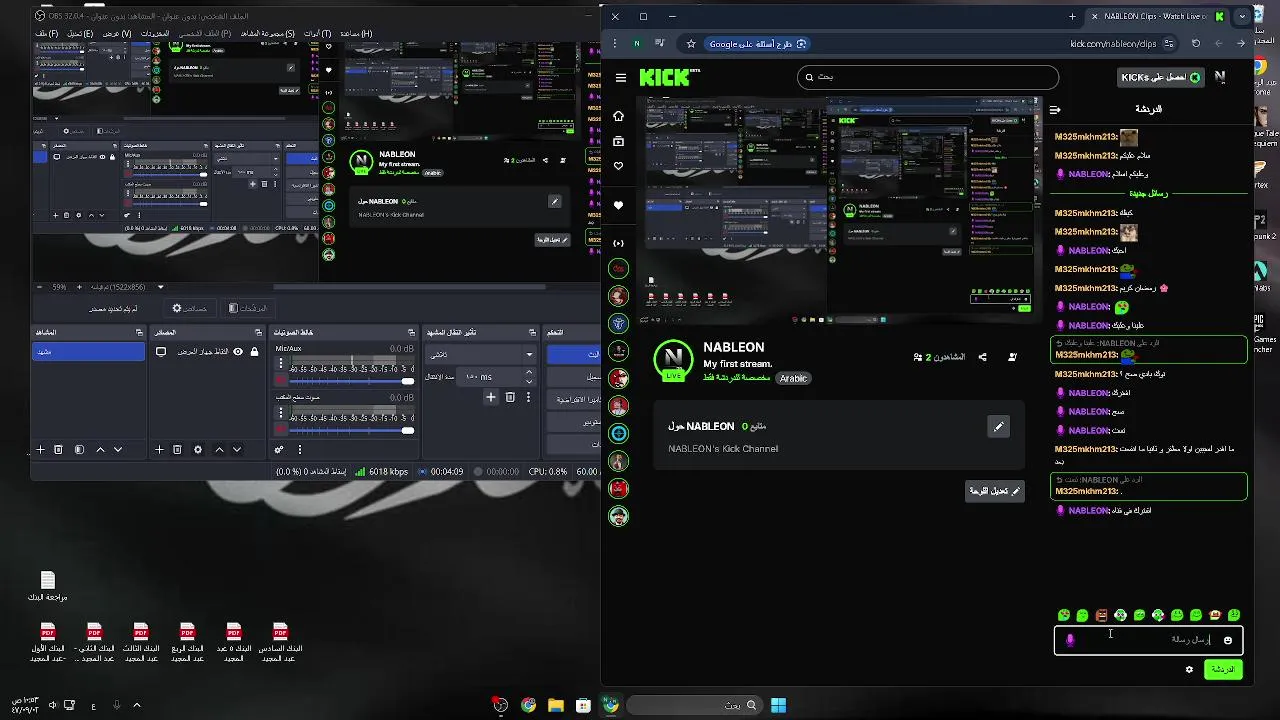The height and width of the screenshot is (720, 1280).
Task: Delete scene transition with trash icon
Action: [x=510, y=397]
